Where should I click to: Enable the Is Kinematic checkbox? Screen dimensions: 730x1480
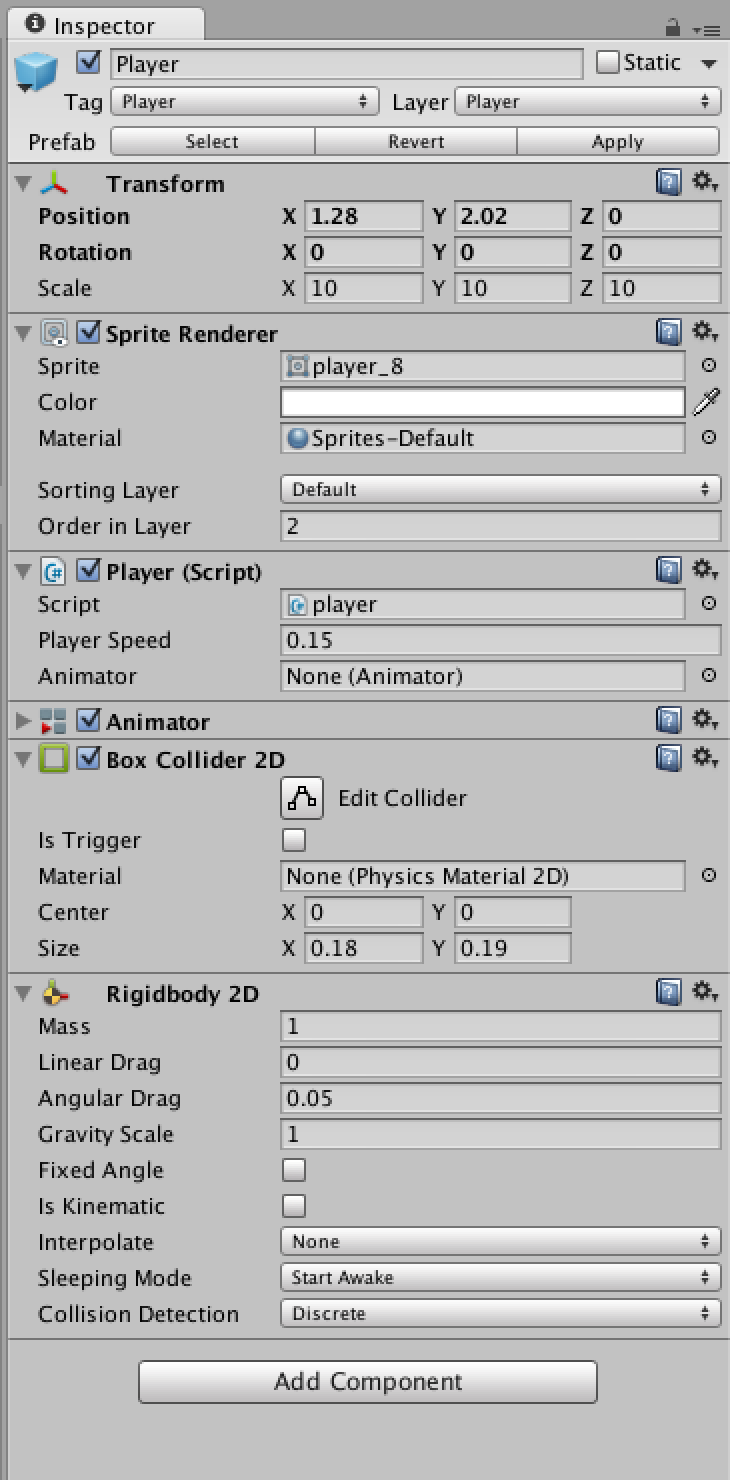pos(294,1206)
